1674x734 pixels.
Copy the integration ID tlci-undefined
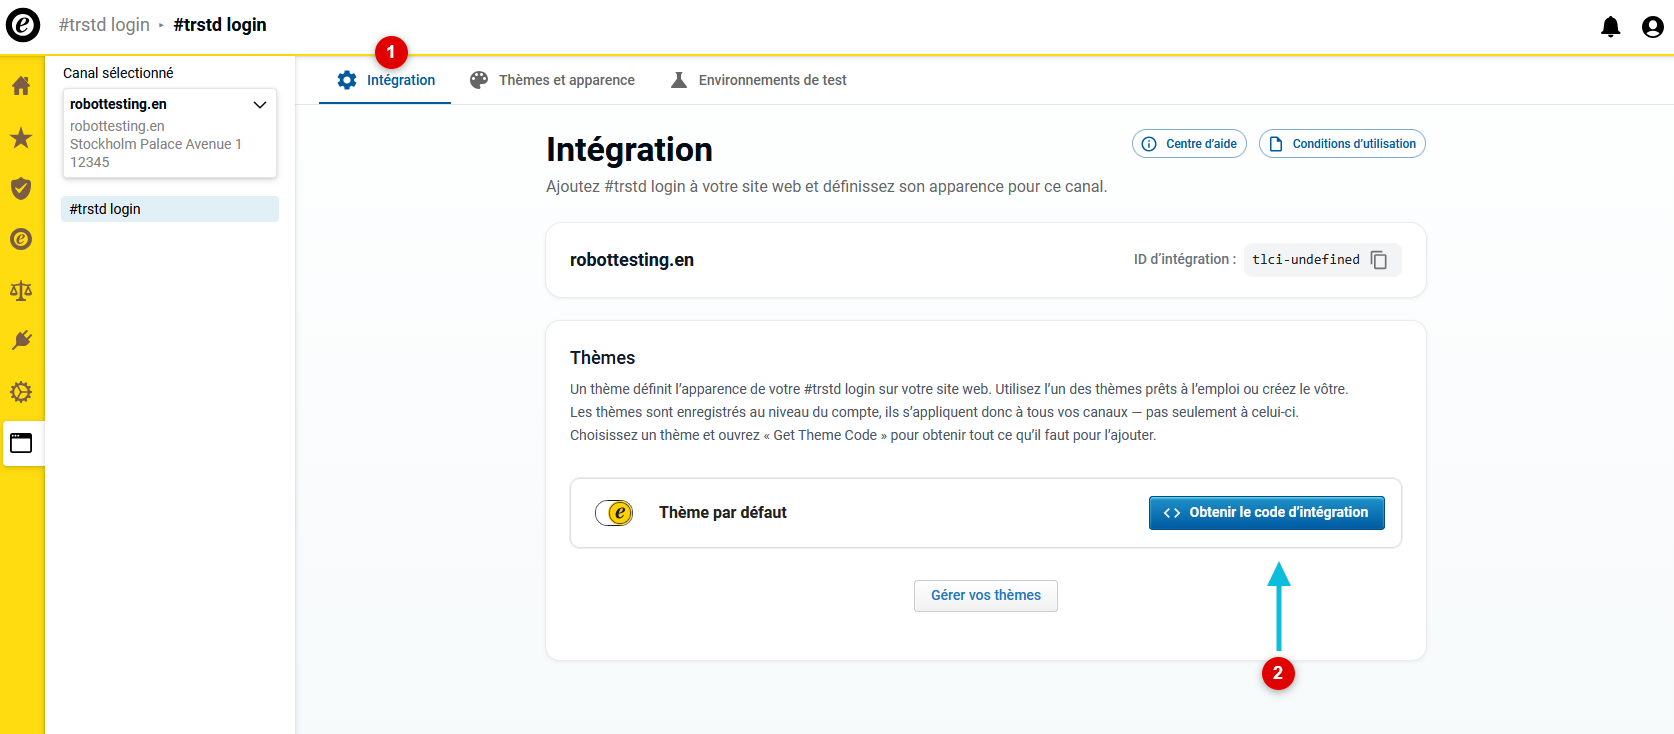[x=1379, y=260]
